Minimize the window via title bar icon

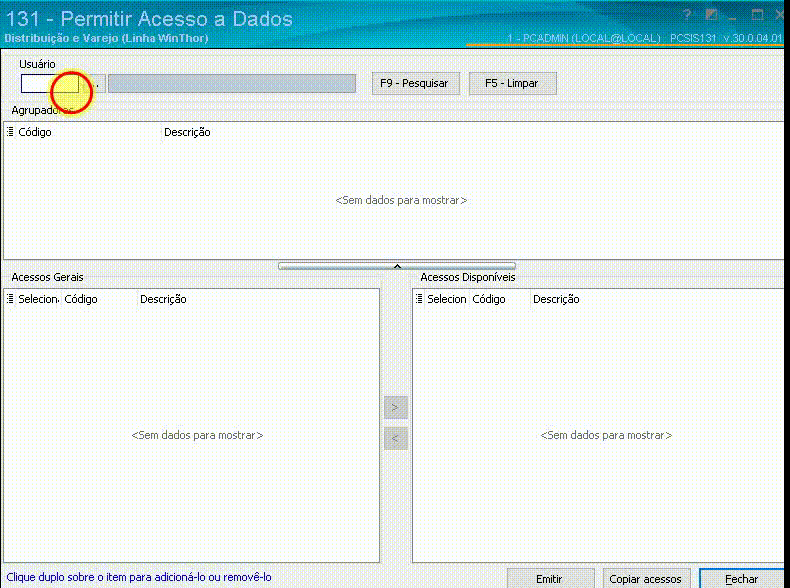click(733, 17)
